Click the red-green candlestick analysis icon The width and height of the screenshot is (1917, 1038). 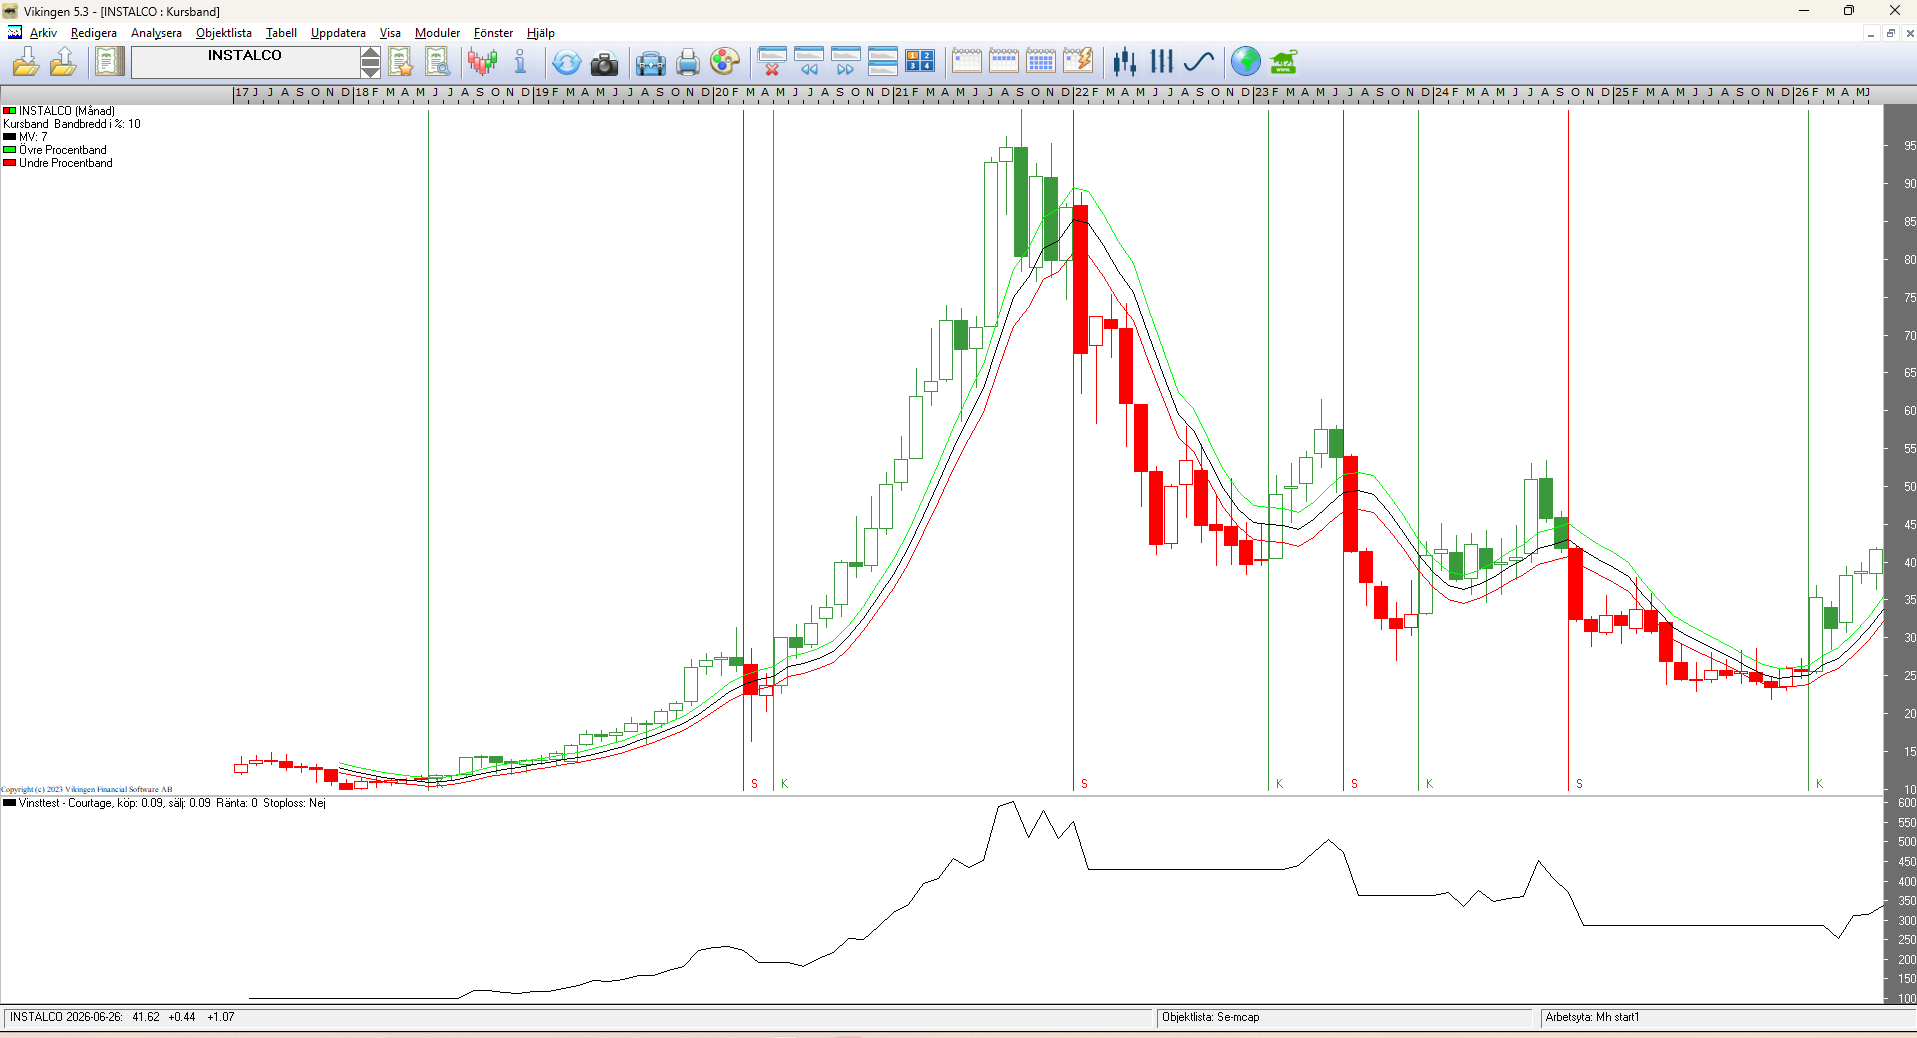point(482,62)
